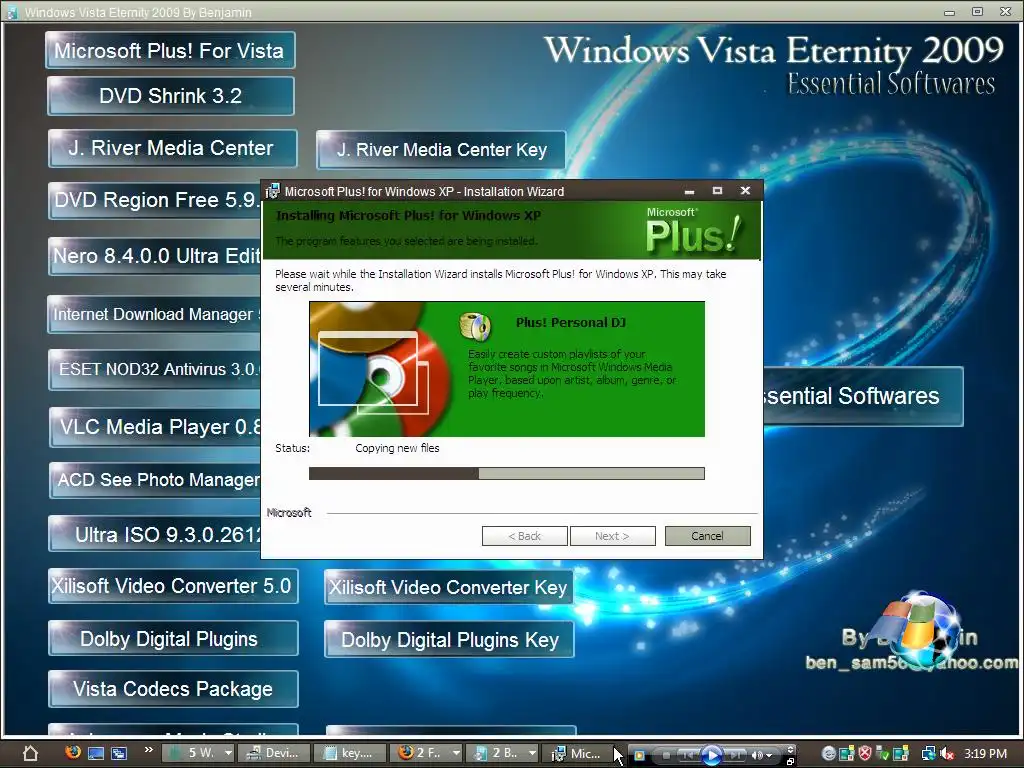Switch to key... notepad taskbar window
Screen dimensions: 1024x768
[349, 753]
